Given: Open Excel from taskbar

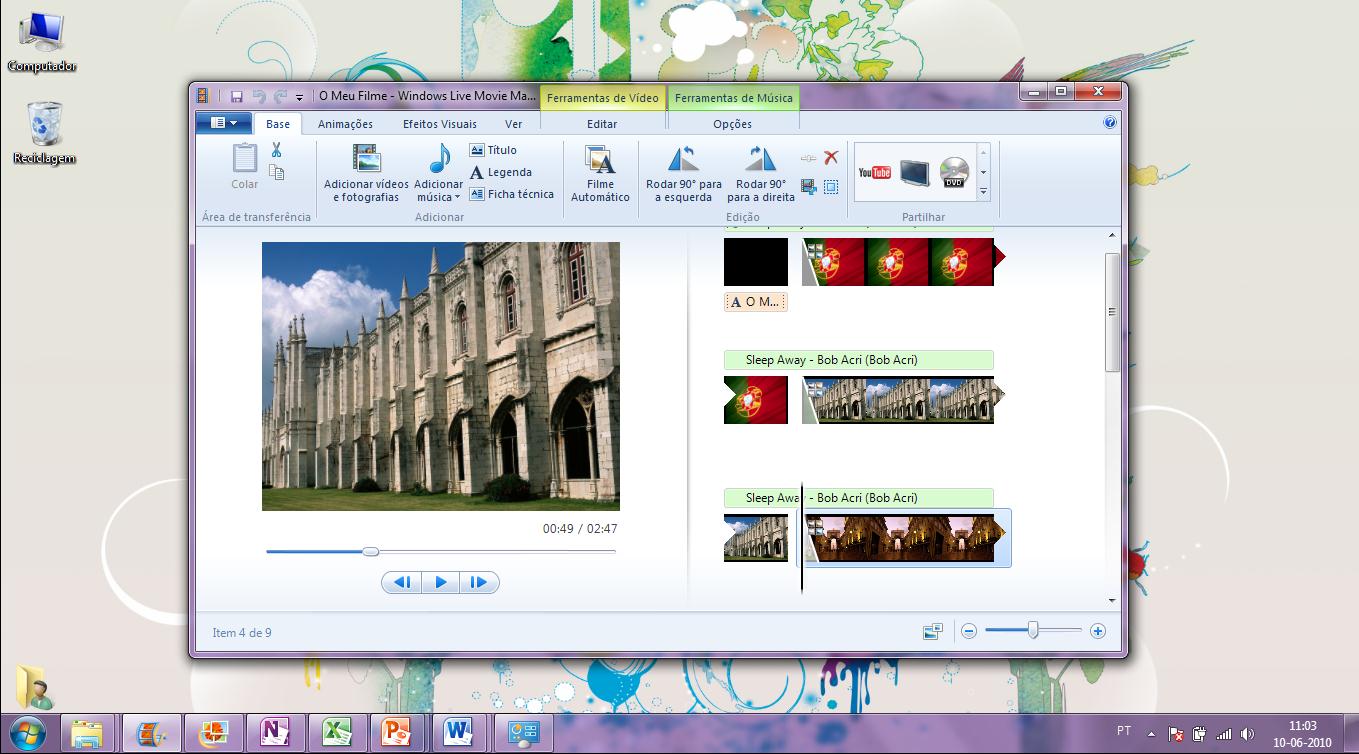Looking at the screenshot, I should pyautogui.click(x=336, y=733).
